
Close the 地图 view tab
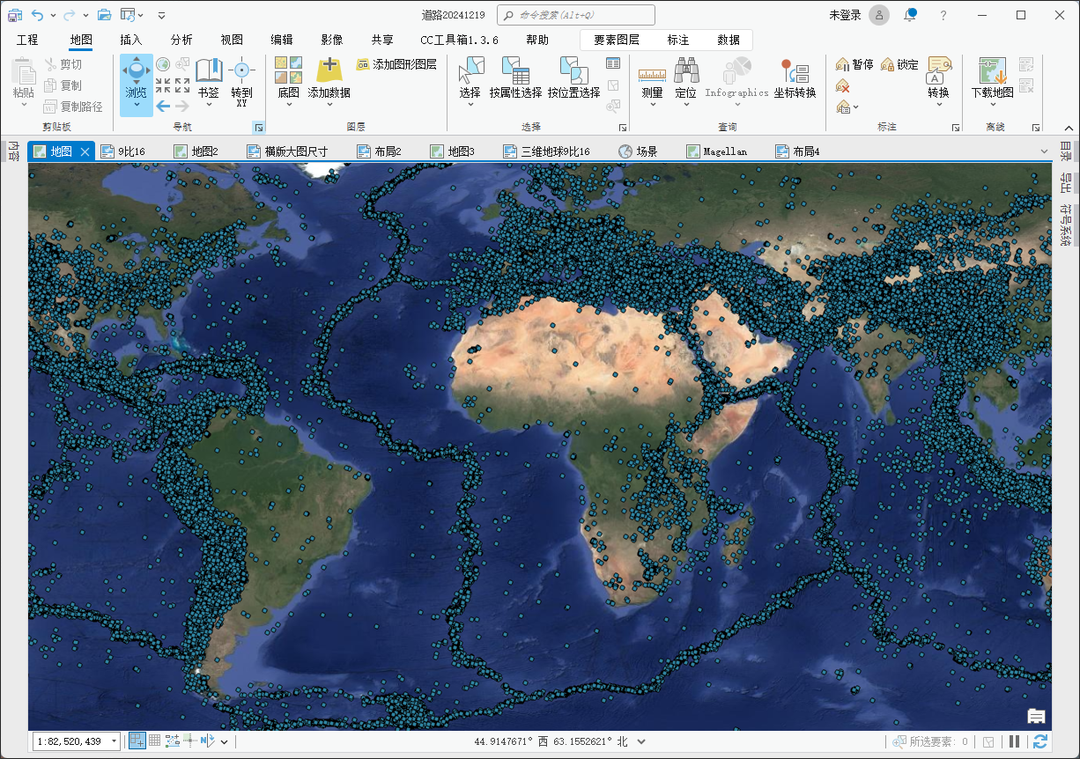85,152
